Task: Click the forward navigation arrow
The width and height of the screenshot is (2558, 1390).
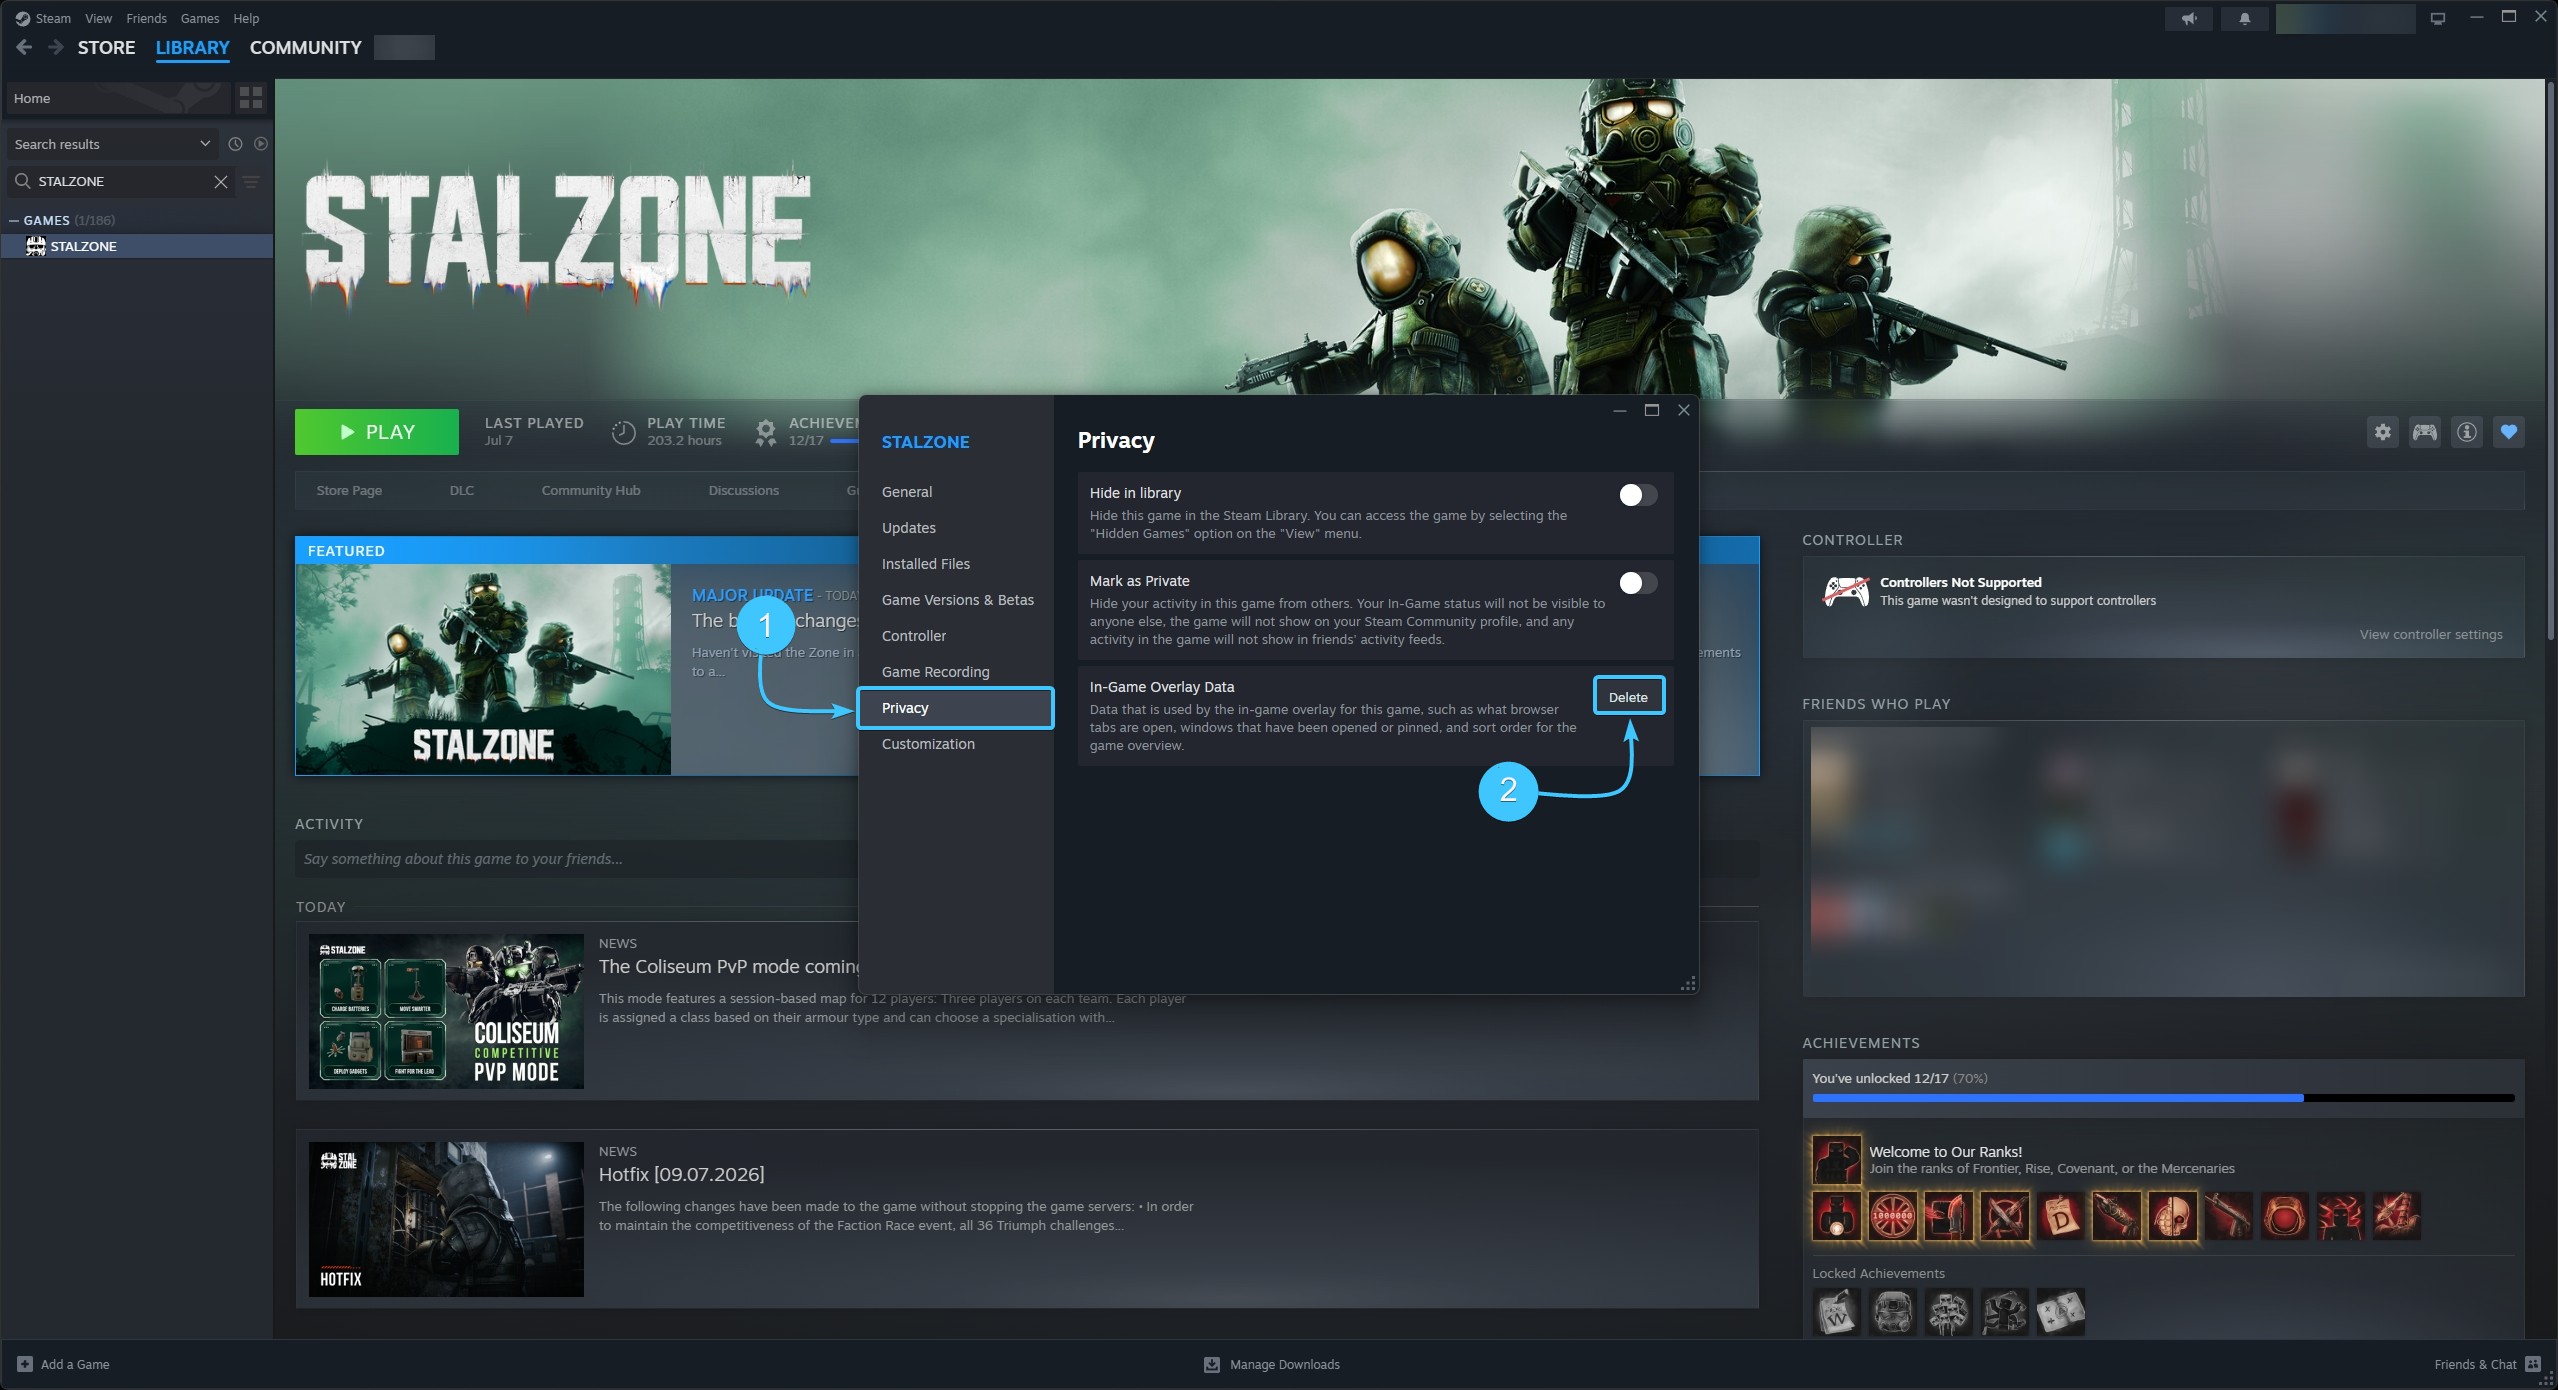Action: 56,47
